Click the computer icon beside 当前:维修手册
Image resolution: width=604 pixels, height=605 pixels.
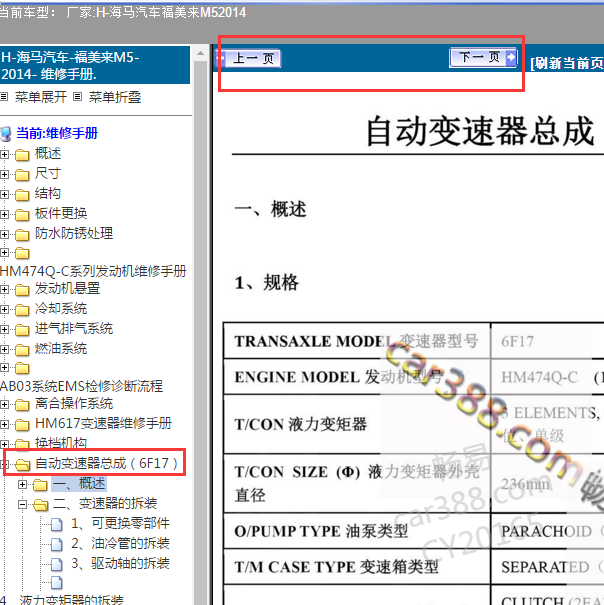tap(7, 134)
